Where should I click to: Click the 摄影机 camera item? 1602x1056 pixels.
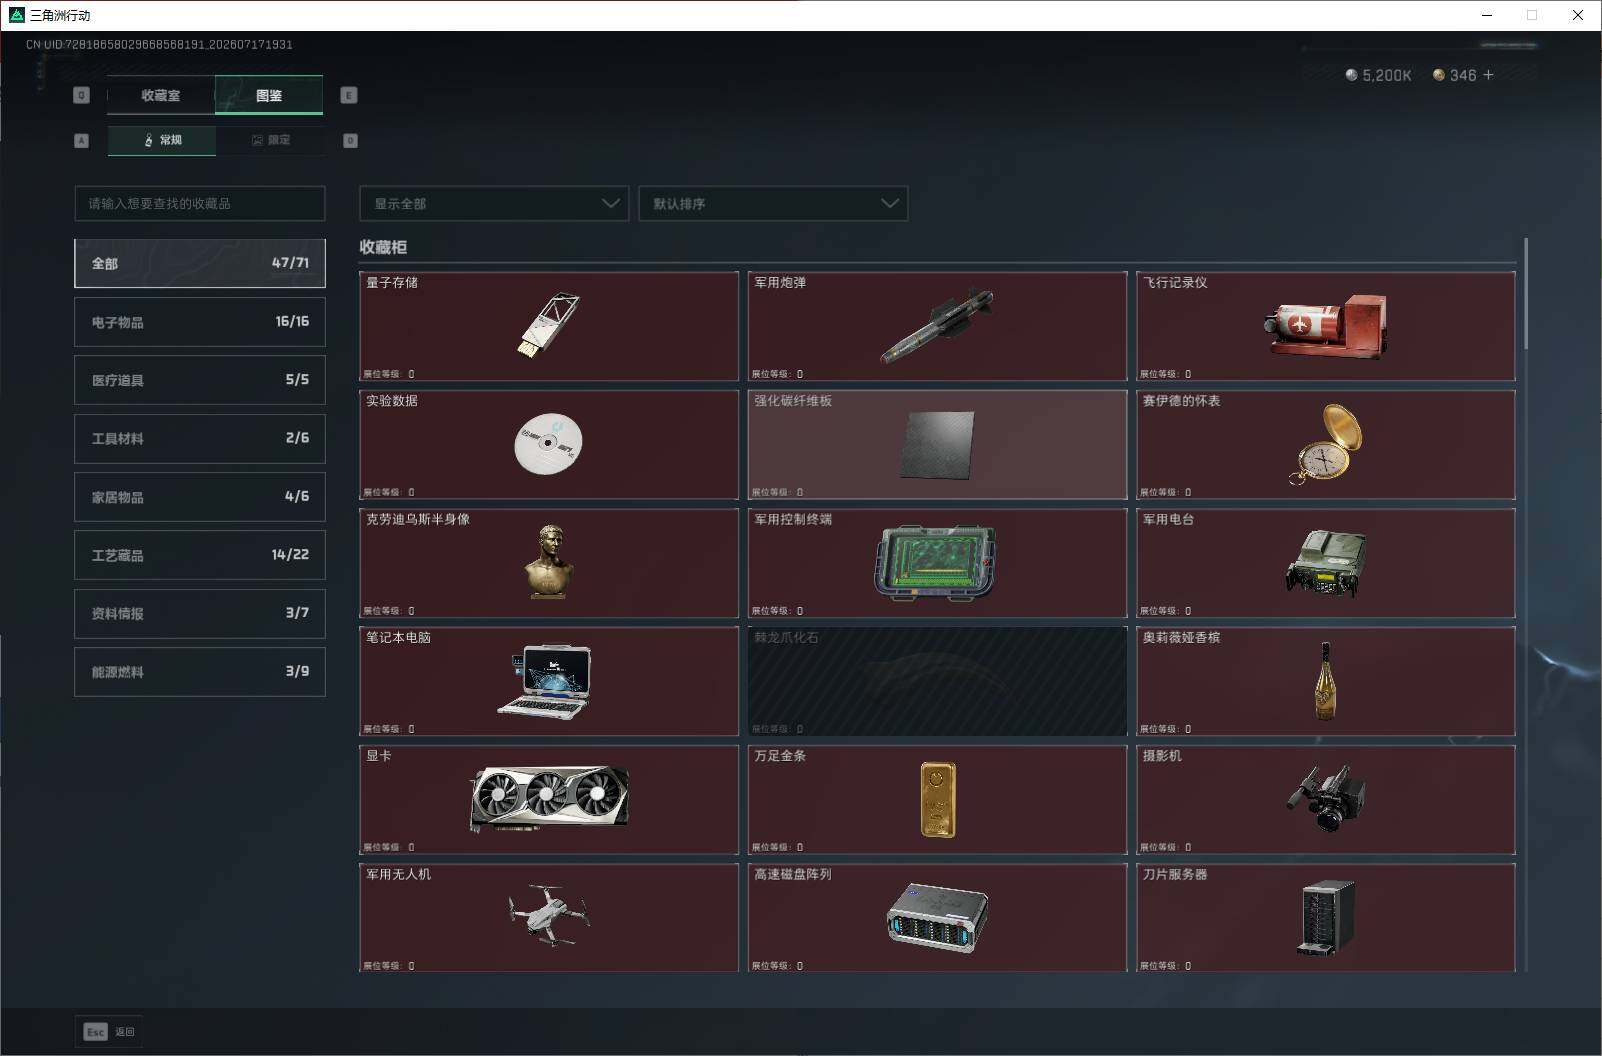click(1326, 799)
